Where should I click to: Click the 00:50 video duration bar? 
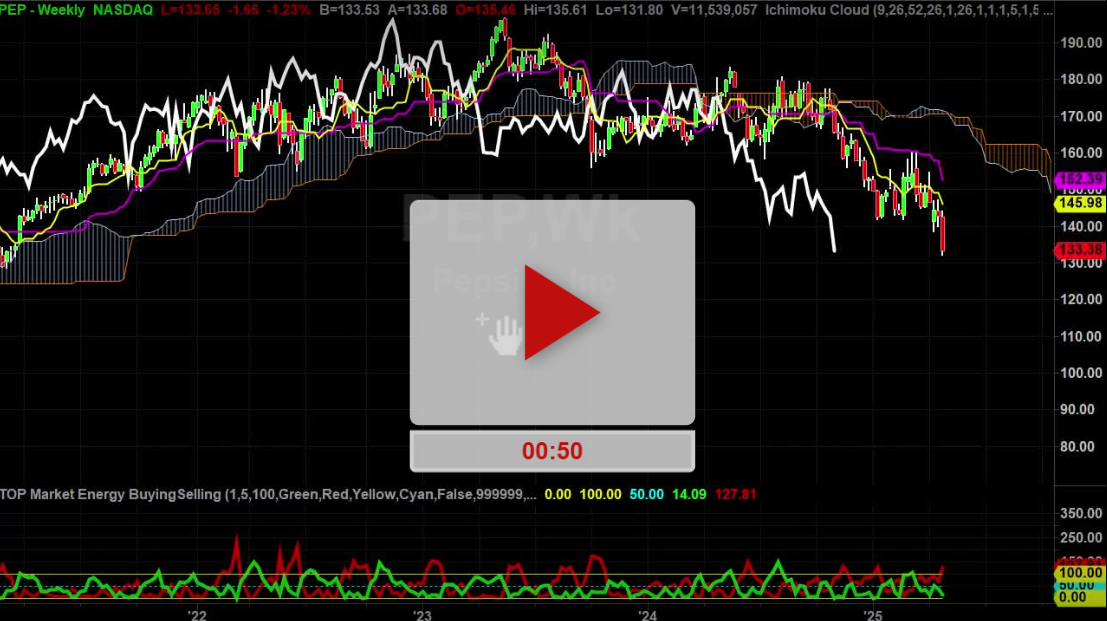(x=552, y=451)
